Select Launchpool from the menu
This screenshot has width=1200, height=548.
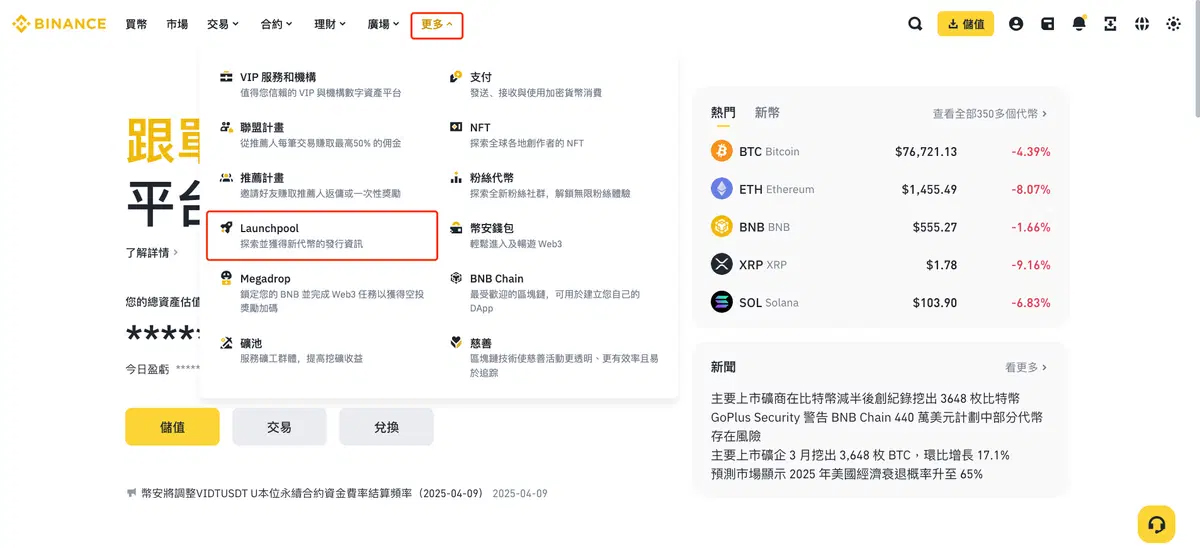(322, 235)
